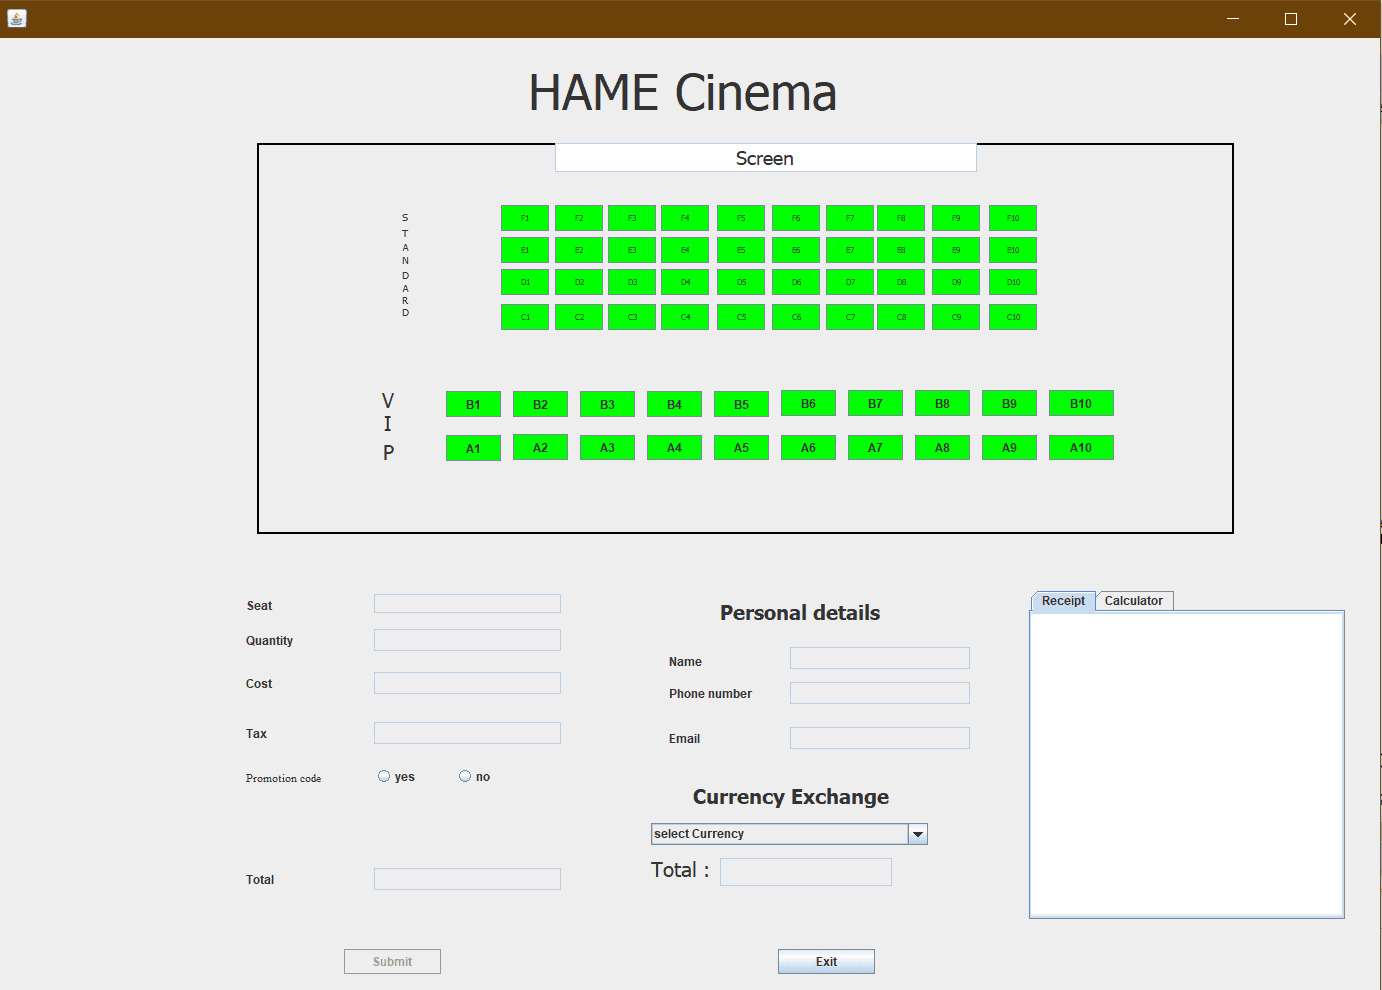The image size is (1382, 990).
Task: Reserve standard seat D6
Action: (796, 282)
